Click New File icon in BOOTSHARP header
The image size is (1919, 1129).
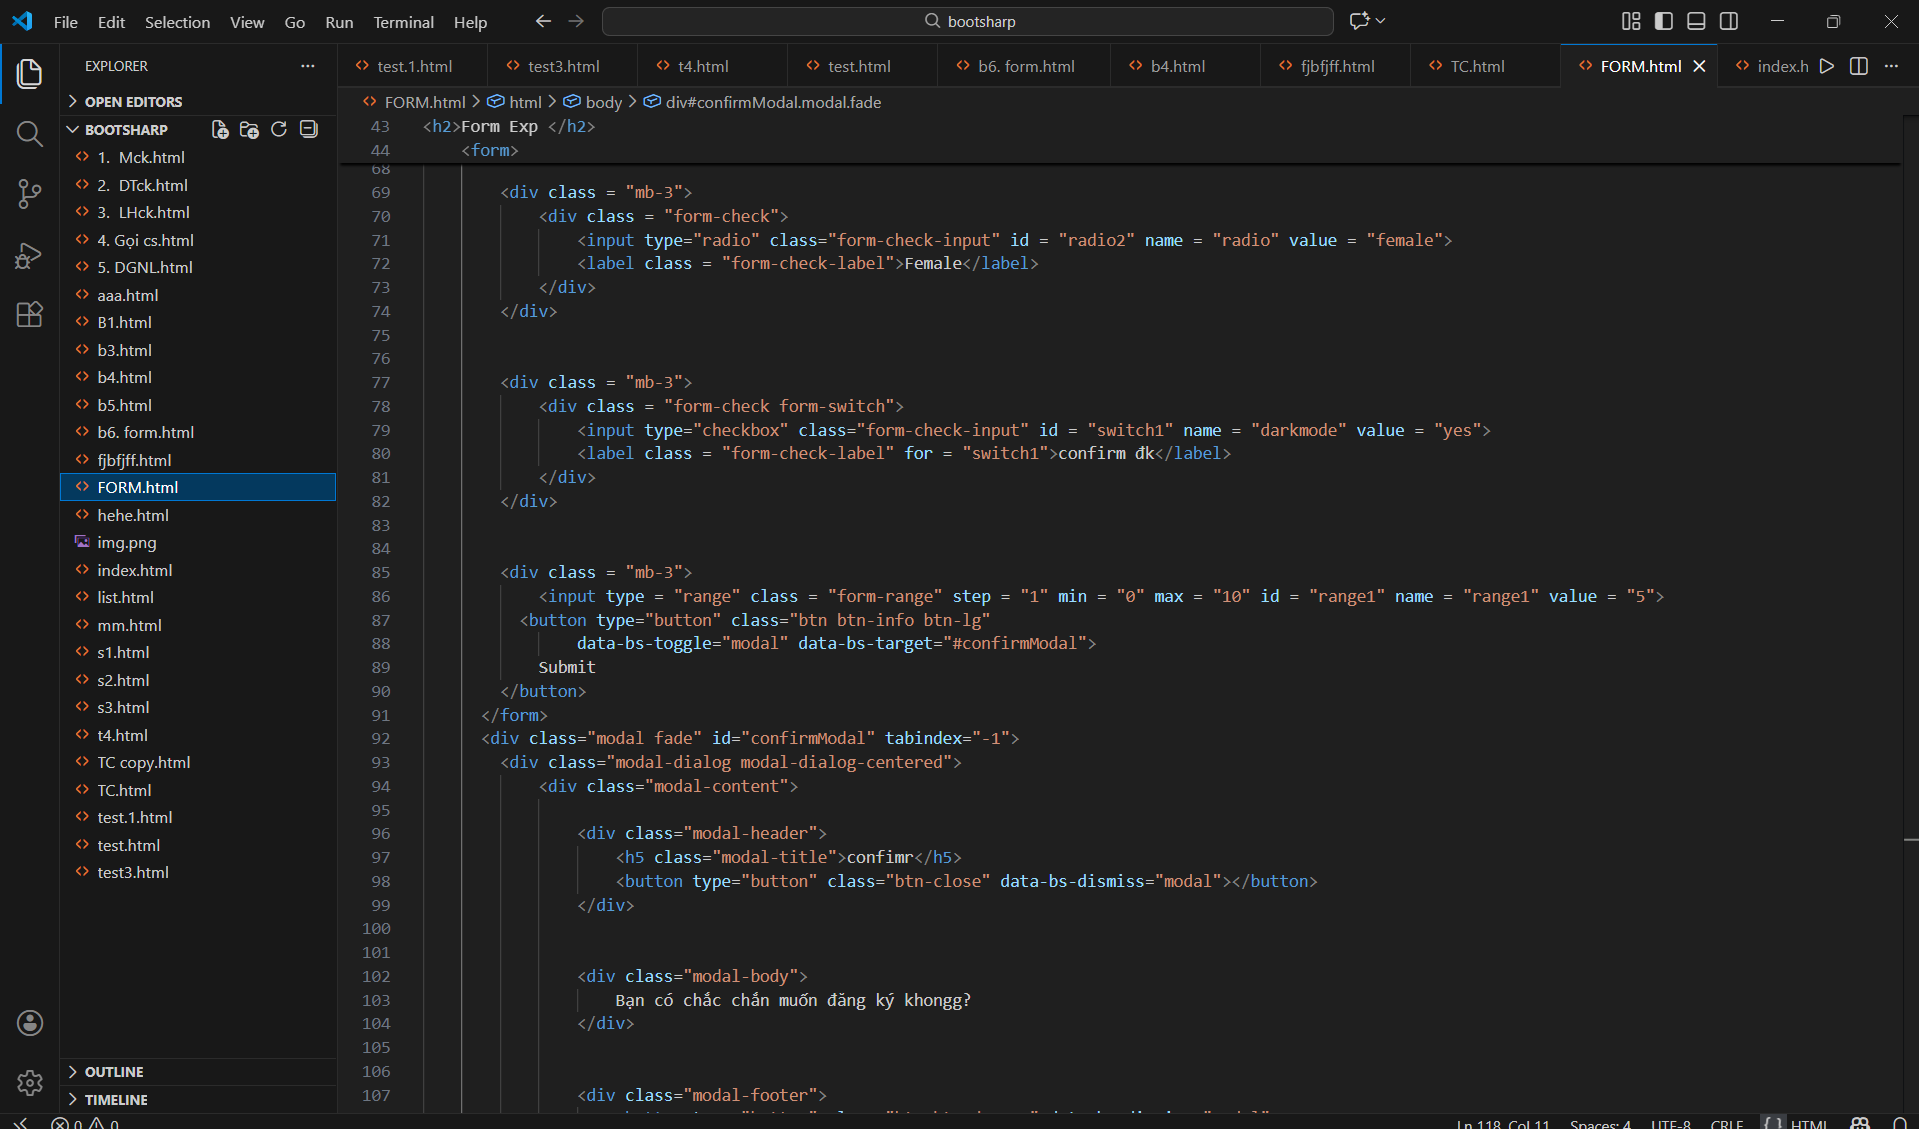pos(220,130)
